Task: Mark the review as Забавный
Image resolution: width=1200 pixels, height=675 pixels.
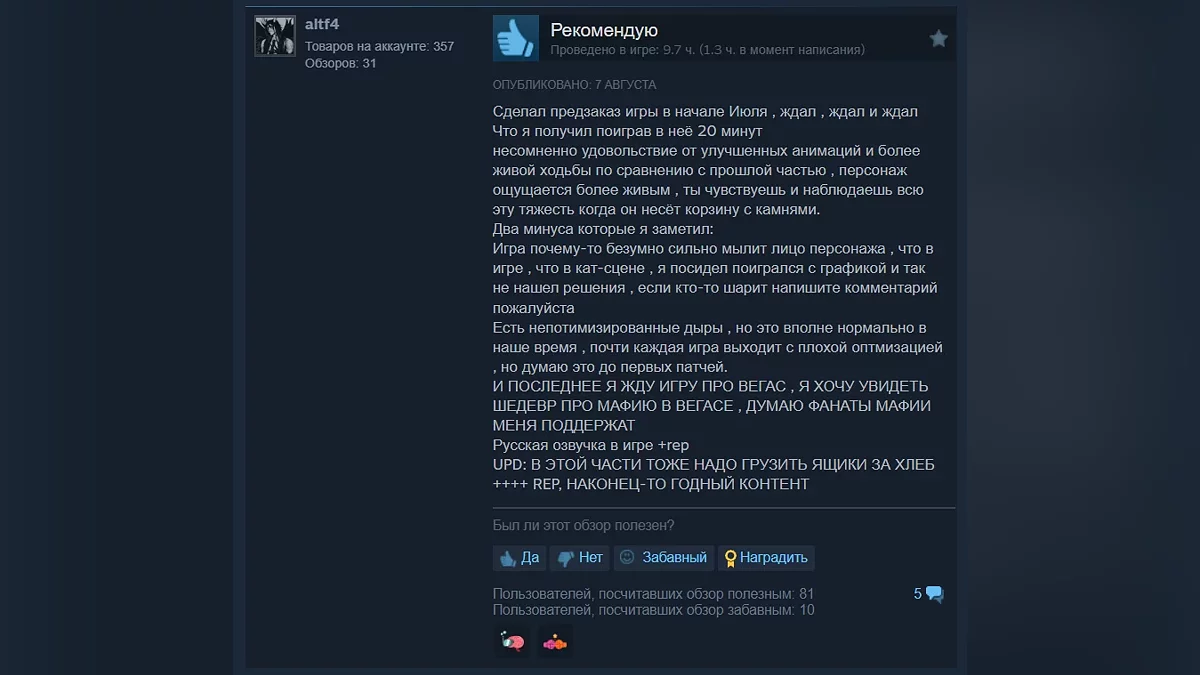Action: point(663,558)
